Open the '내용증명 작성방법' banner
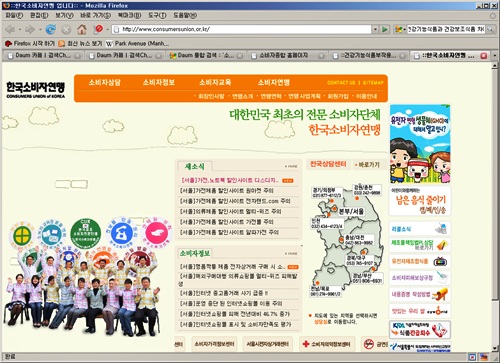The height and width of the screenshot is (363, 500). click(x=420, y=294)
